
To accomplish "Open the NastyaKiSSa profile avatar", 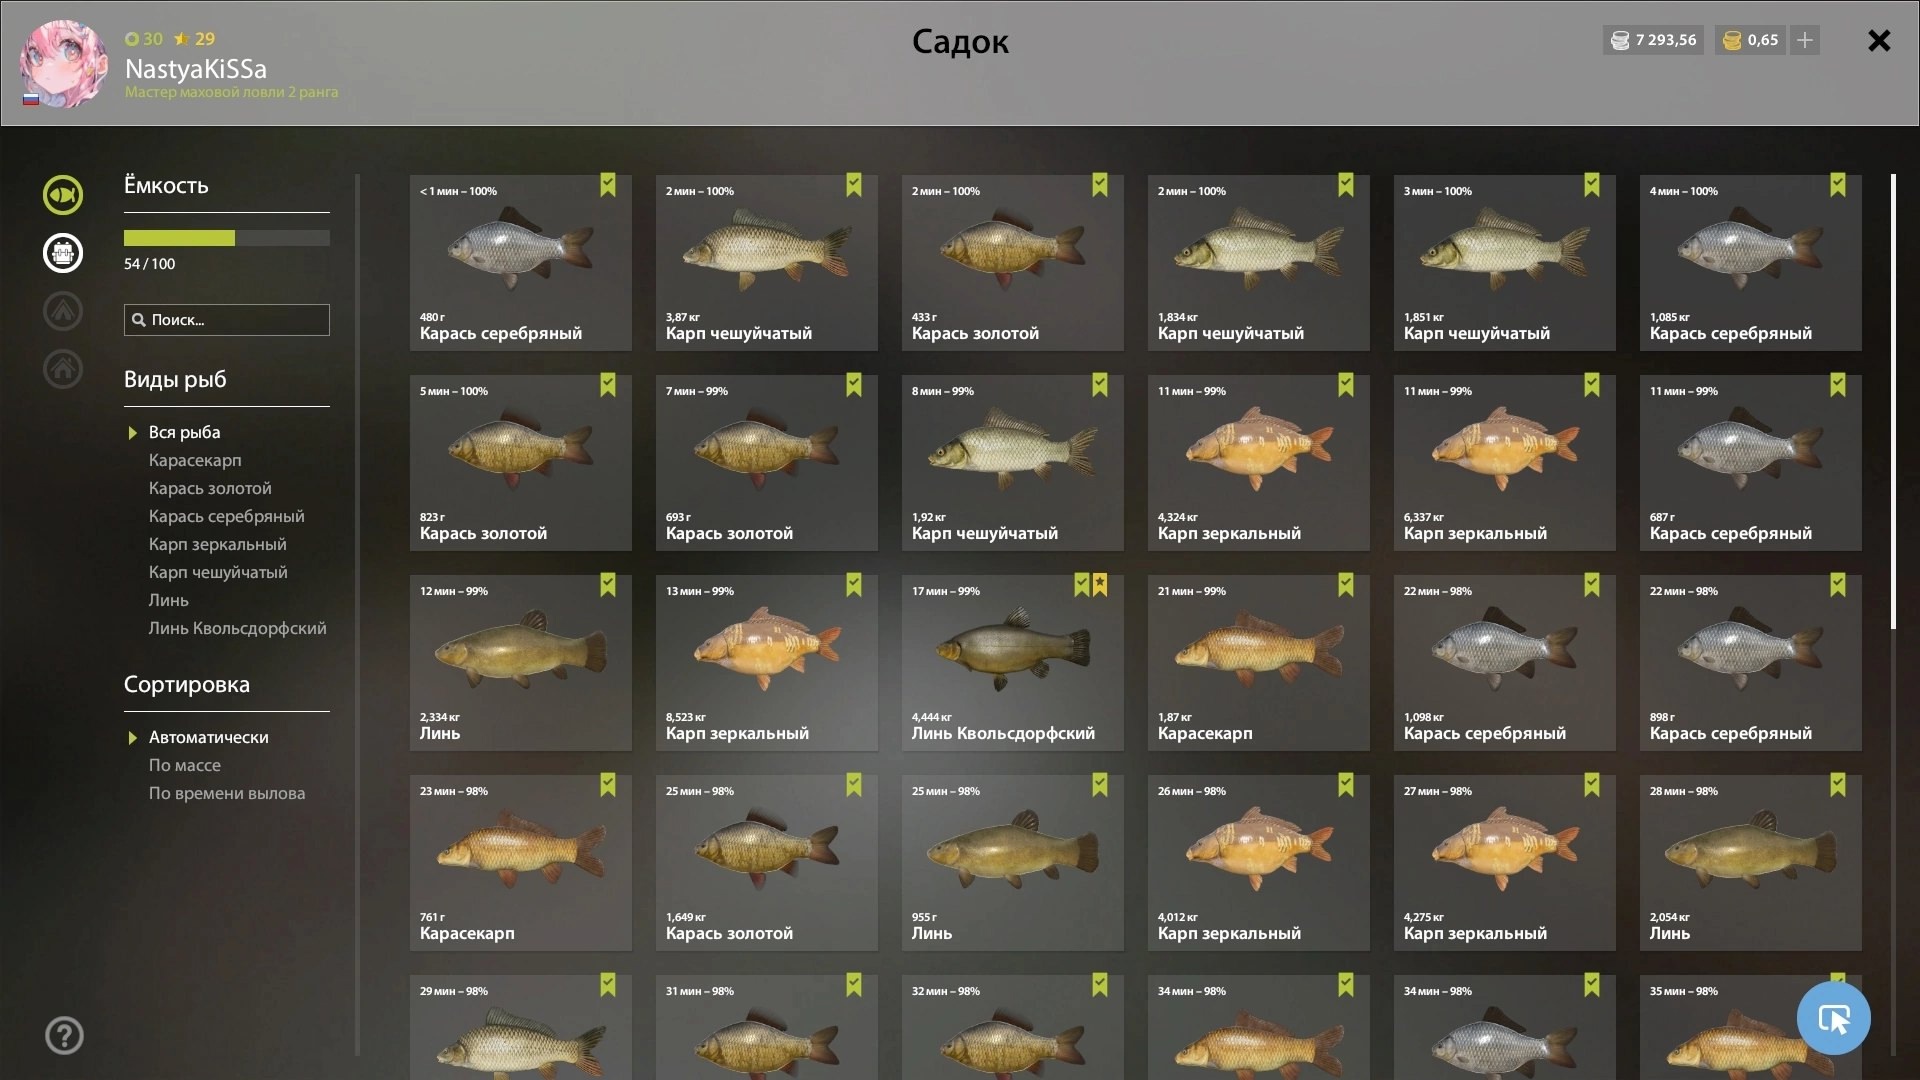I will 64,64.
